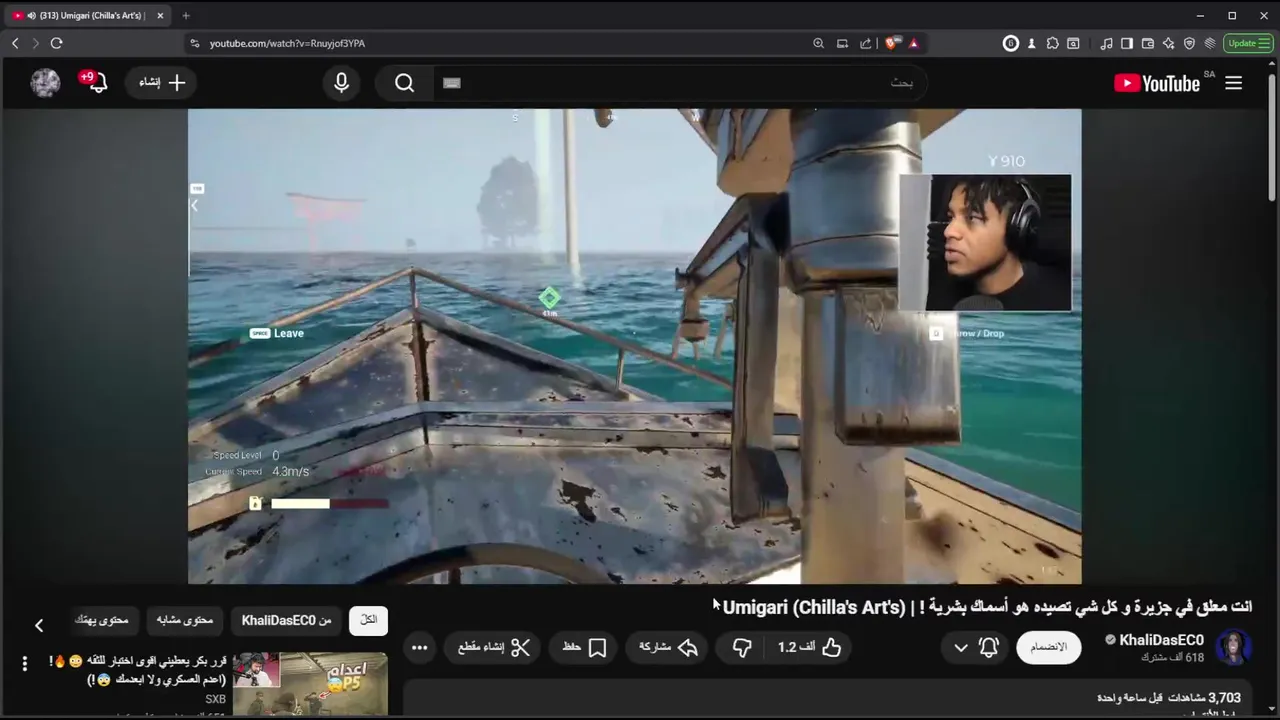Open more actions three-dot menu
This screenshot has width=1280, height=720.
[x=420, y=647]
